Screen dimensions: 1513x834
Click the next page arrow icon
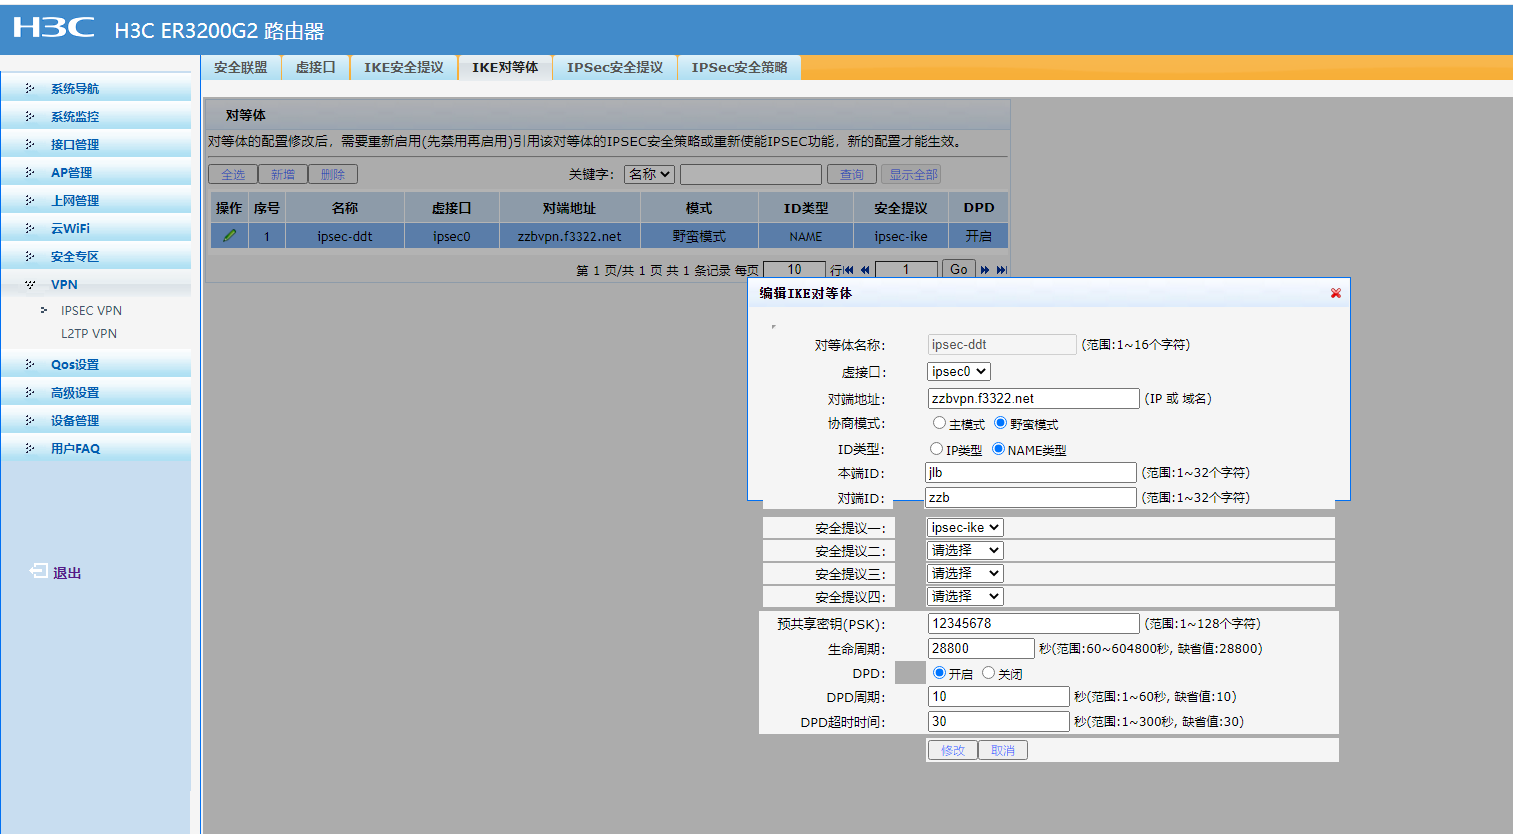[985, 270]
